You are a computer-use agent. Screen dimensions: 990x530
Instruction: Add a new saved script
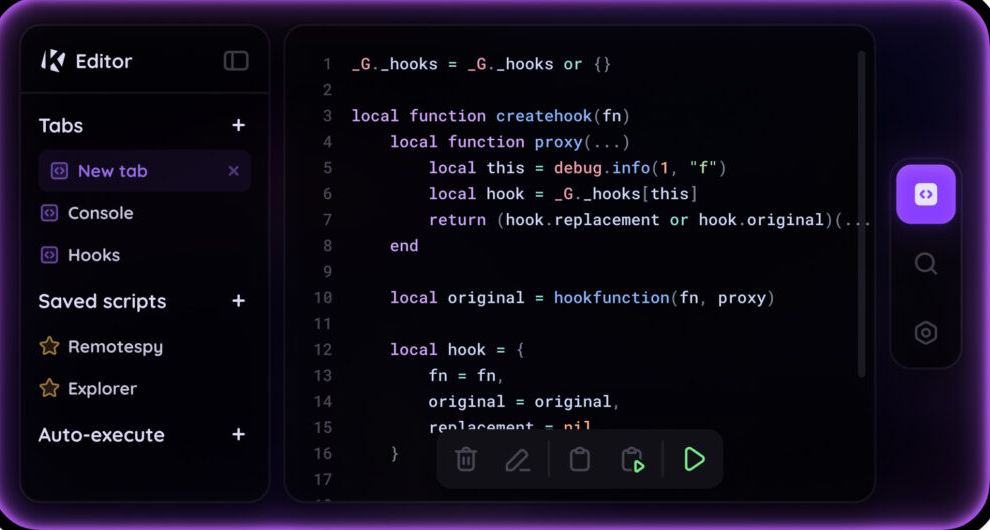pyautogui.click(x=238, y=301)
